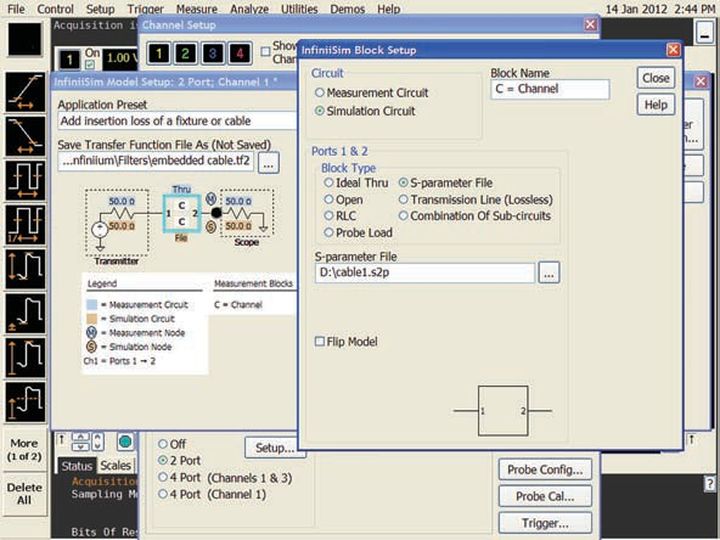
Task: Browse for S-parameter file
Action: pyautogui.click(x=549, y=273)
